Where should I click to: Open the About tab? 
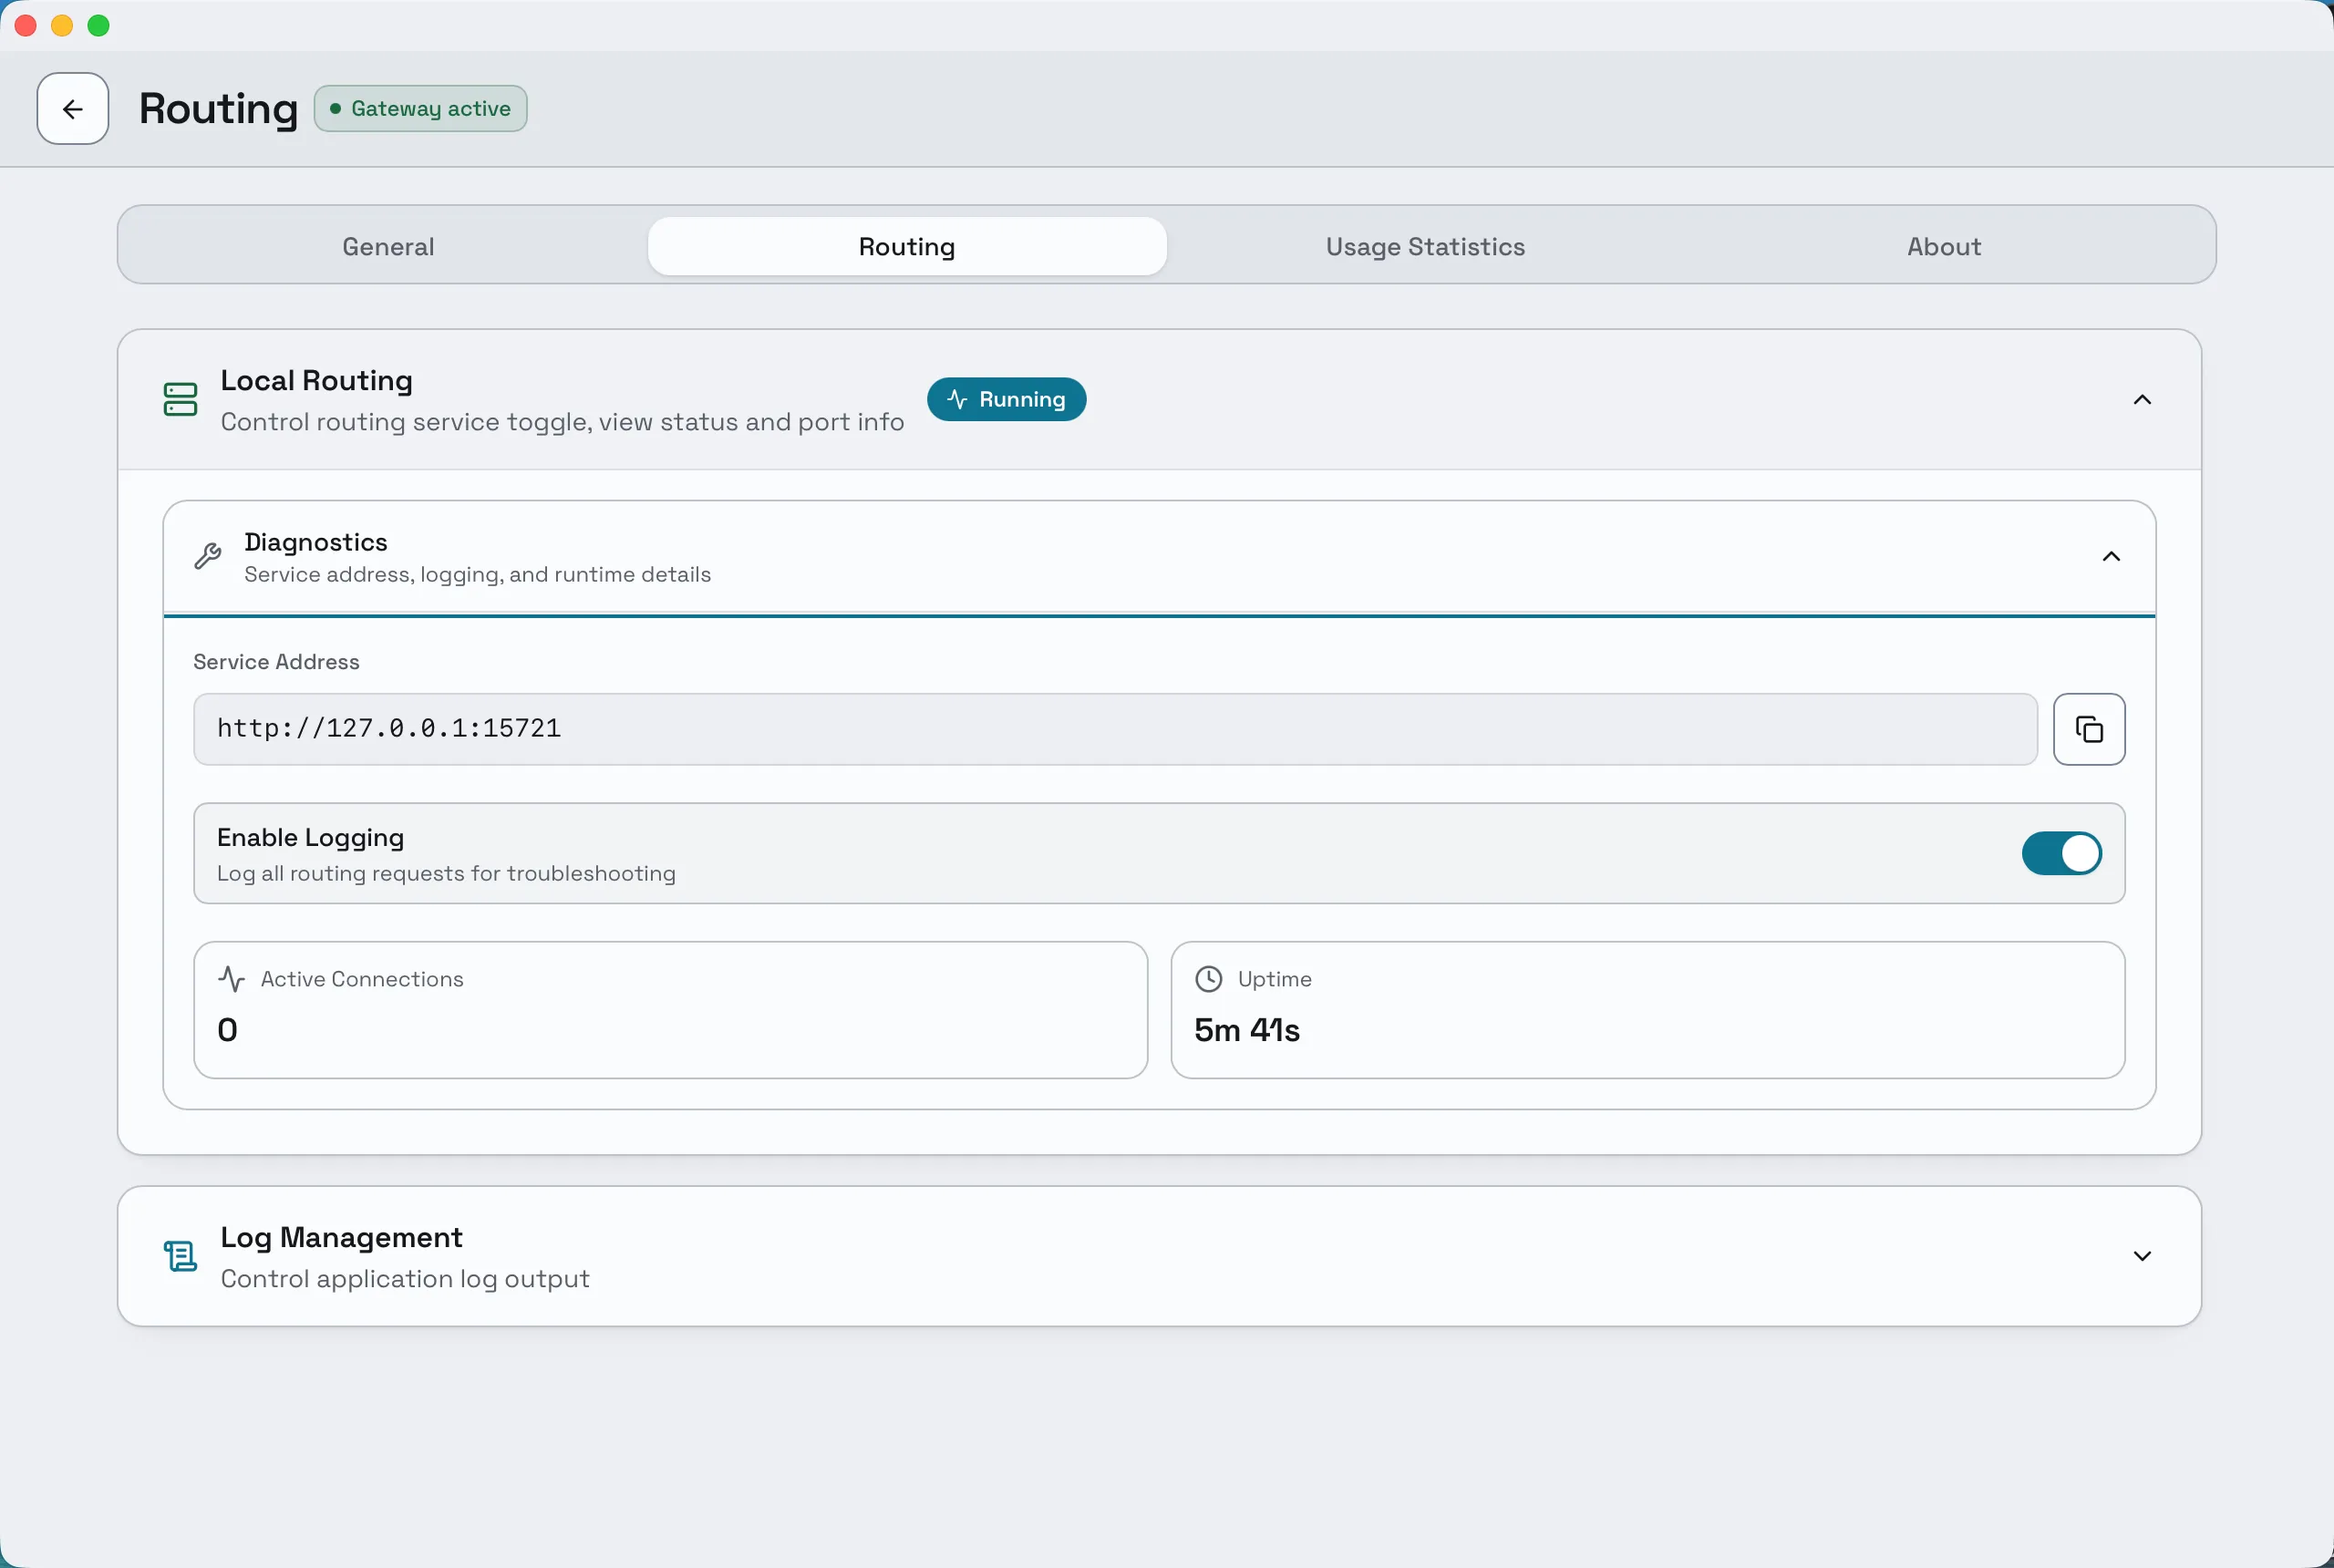coord(1943,246)
